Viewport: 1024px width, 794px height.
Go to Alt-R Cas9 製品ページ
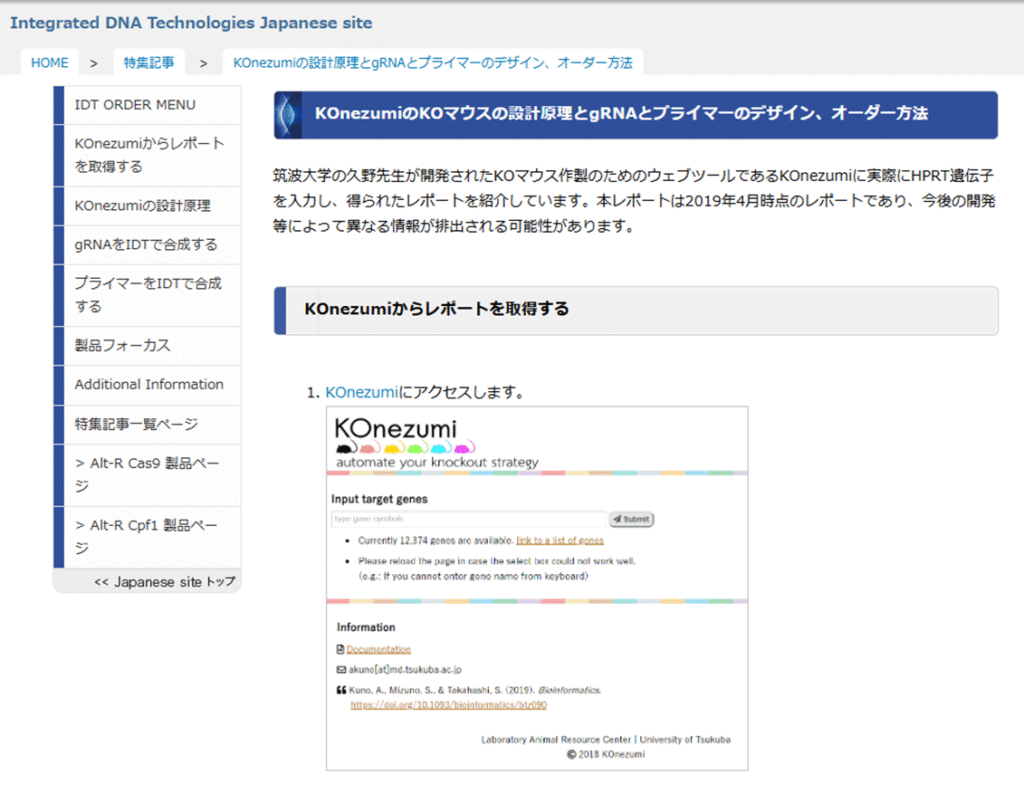[x=146, y=475]
